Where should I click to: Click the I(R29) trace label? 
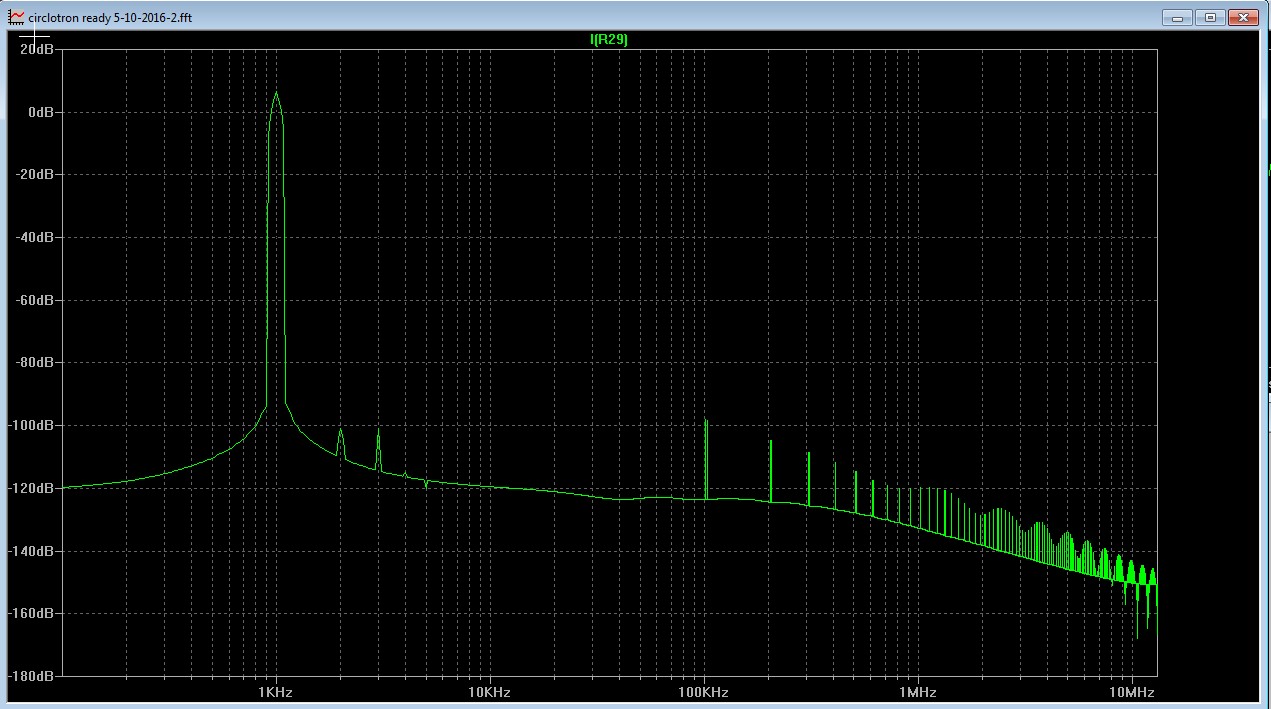(x=609, y=39)
